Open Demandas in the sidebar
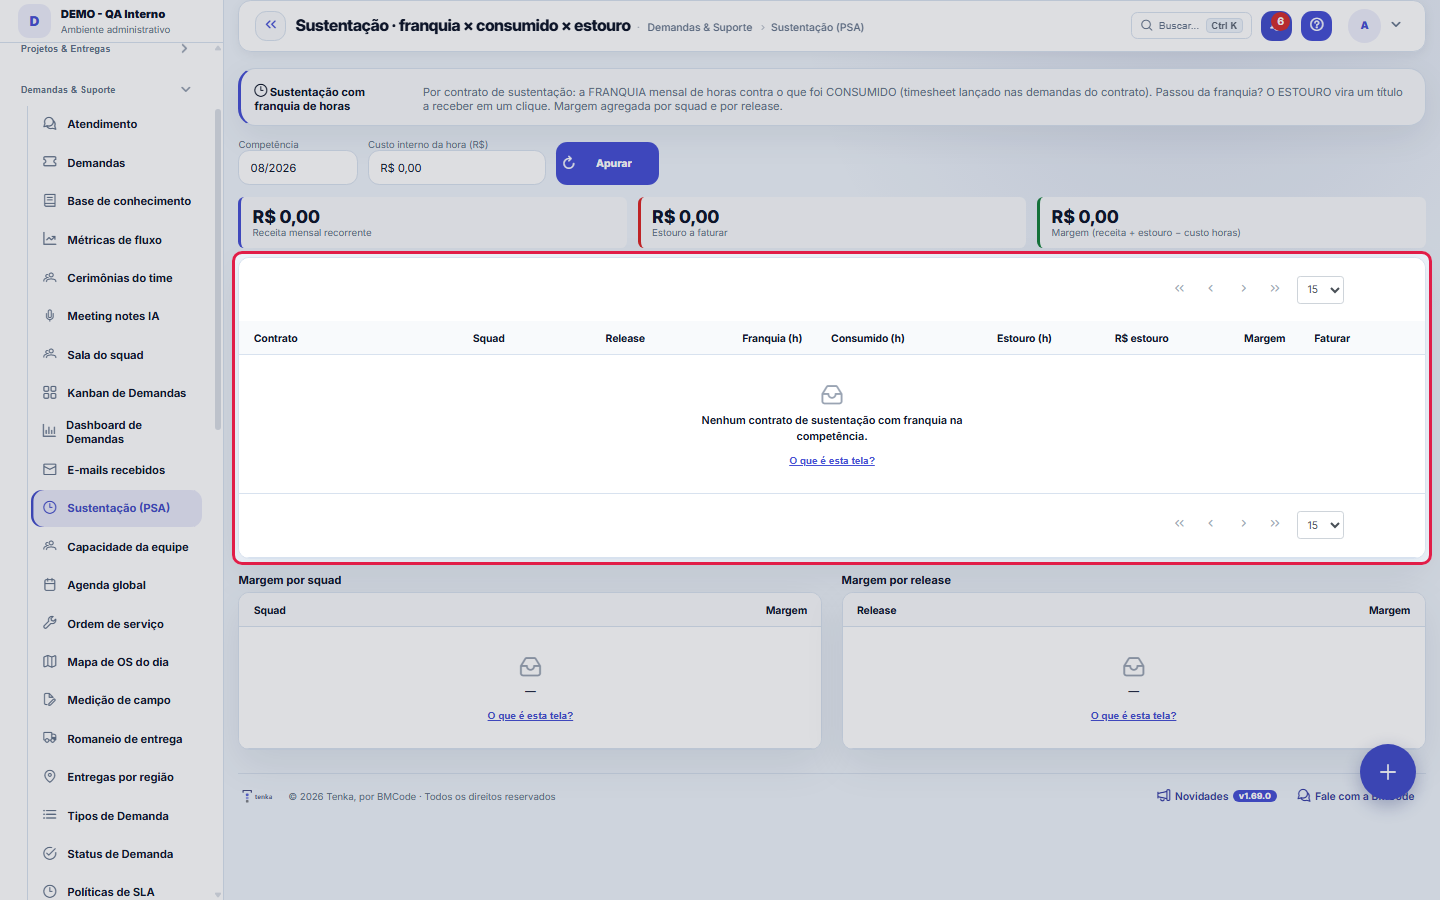This screenshot has height=900, width=1440. coord(116,163)
